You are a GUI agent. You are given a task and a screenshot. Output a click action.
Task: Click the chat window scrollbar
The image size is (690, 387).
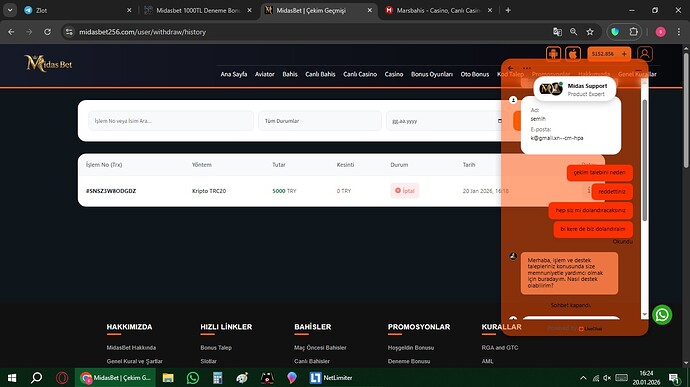pos(645,161)
